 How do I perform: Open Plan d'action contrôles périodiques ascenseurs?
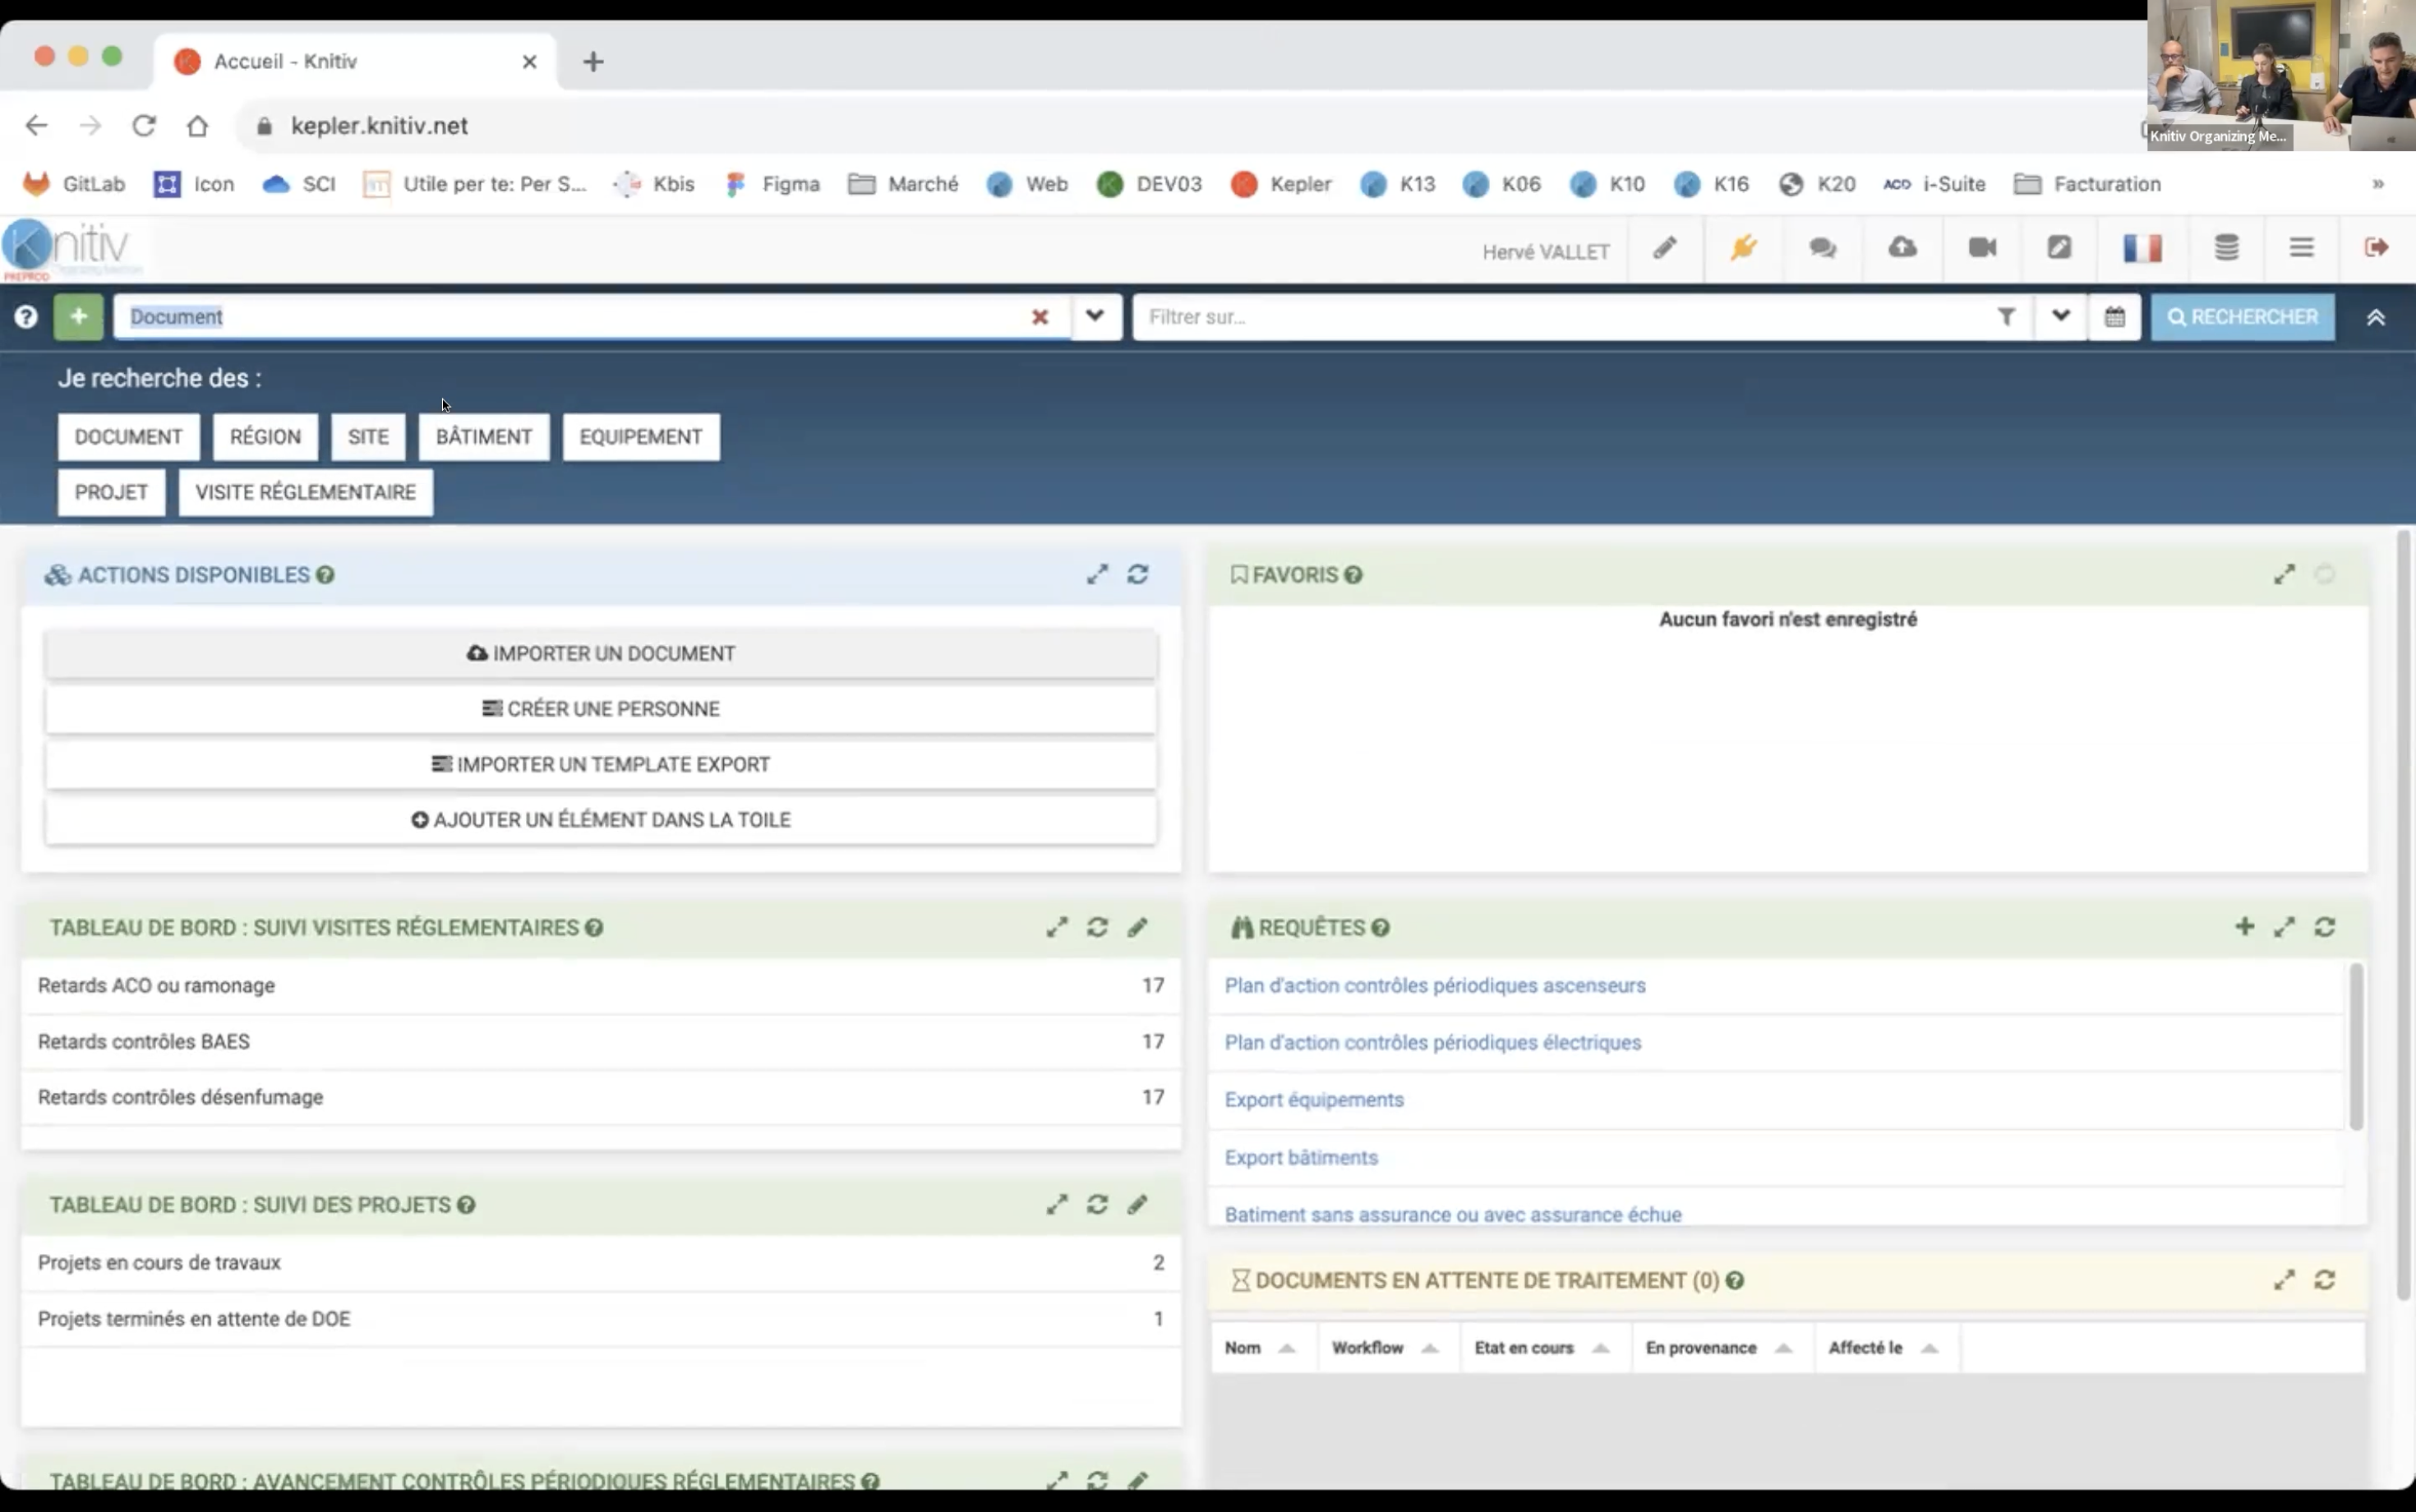[x=1435, y=985]
